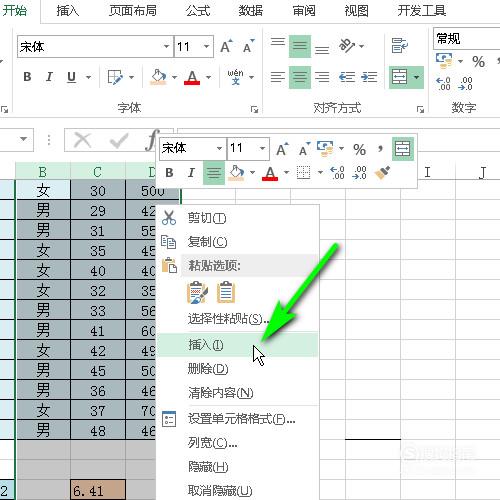The image size is (500, 500).
Task: Open ribbon font color dropdown arrow
Action: (x=209, y=77)
